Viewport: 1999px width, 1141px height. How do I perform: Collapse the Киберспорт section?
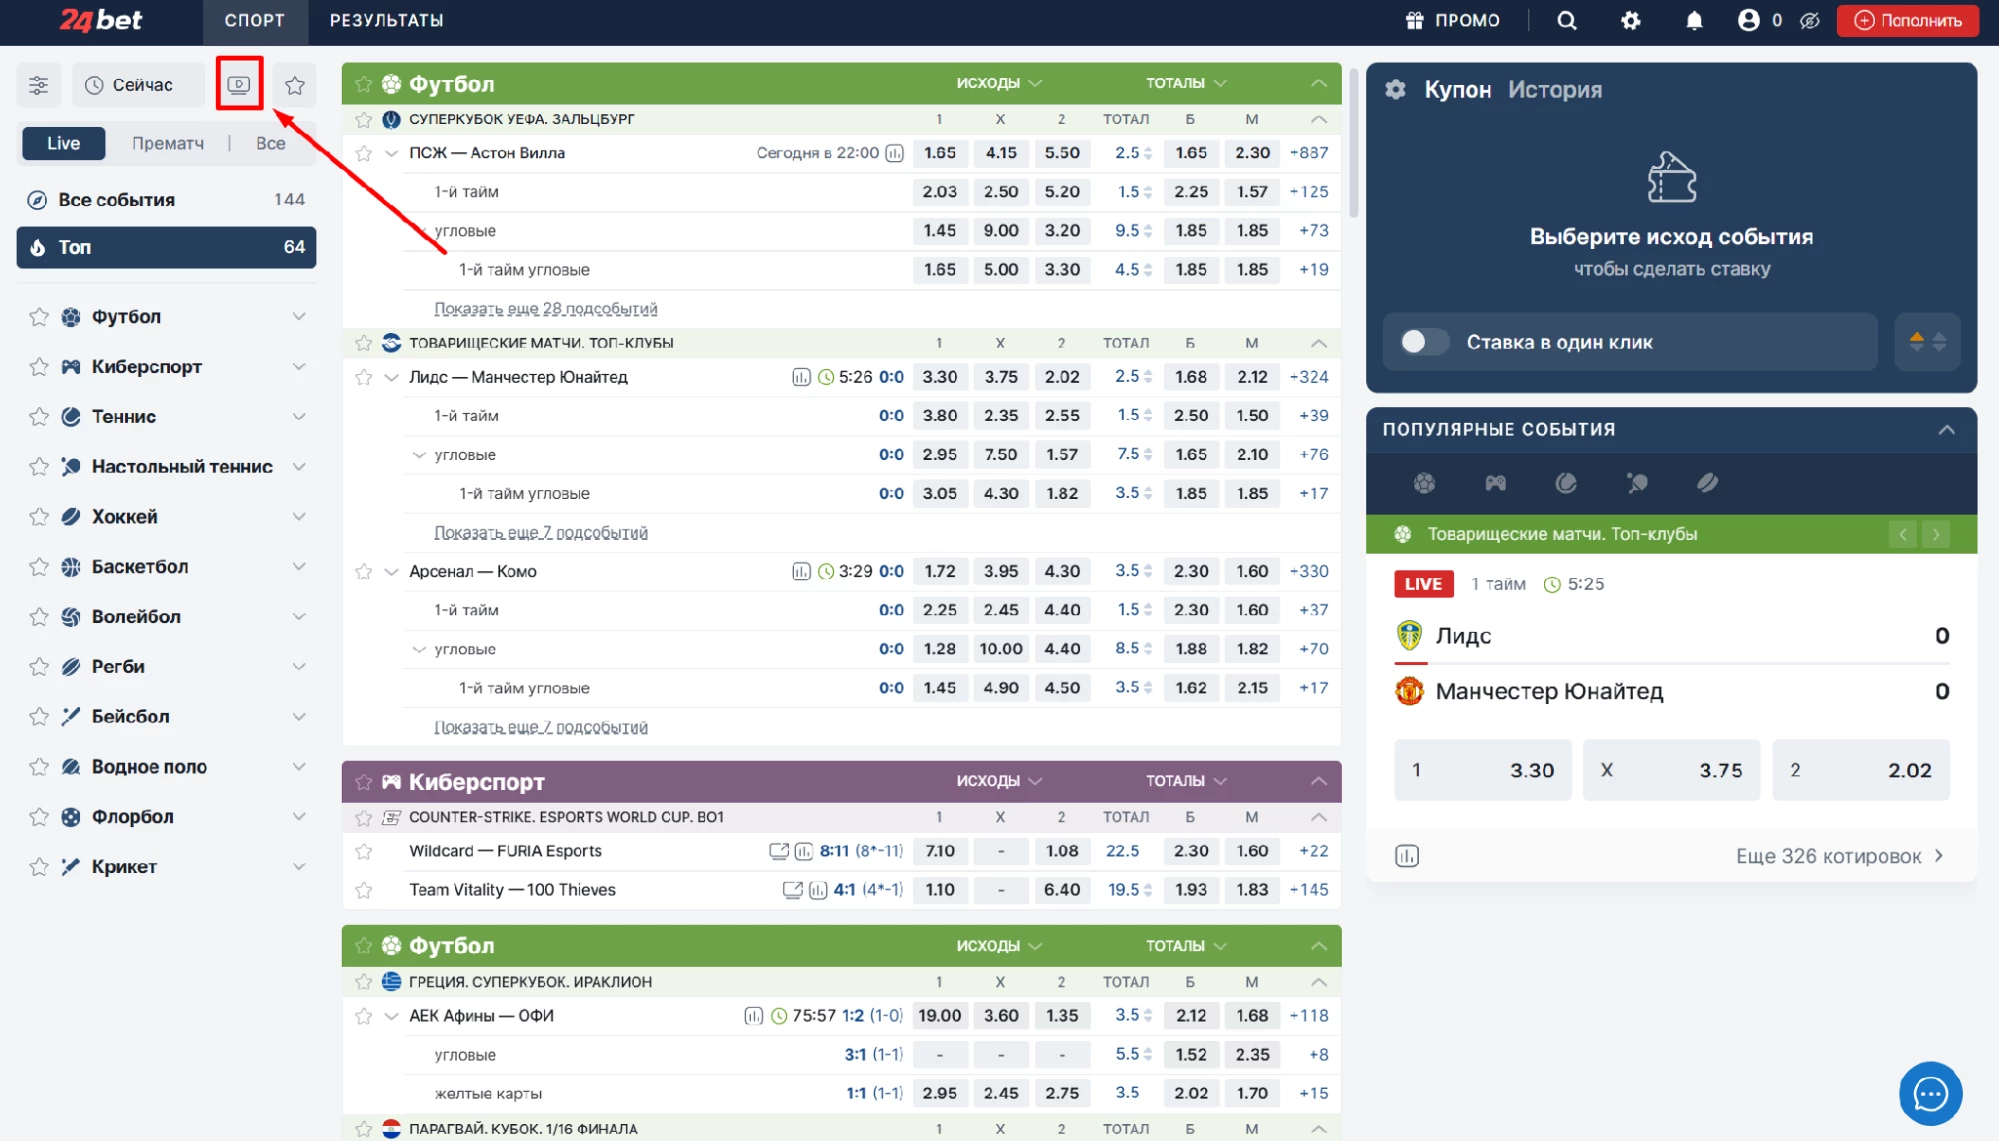1319,781
